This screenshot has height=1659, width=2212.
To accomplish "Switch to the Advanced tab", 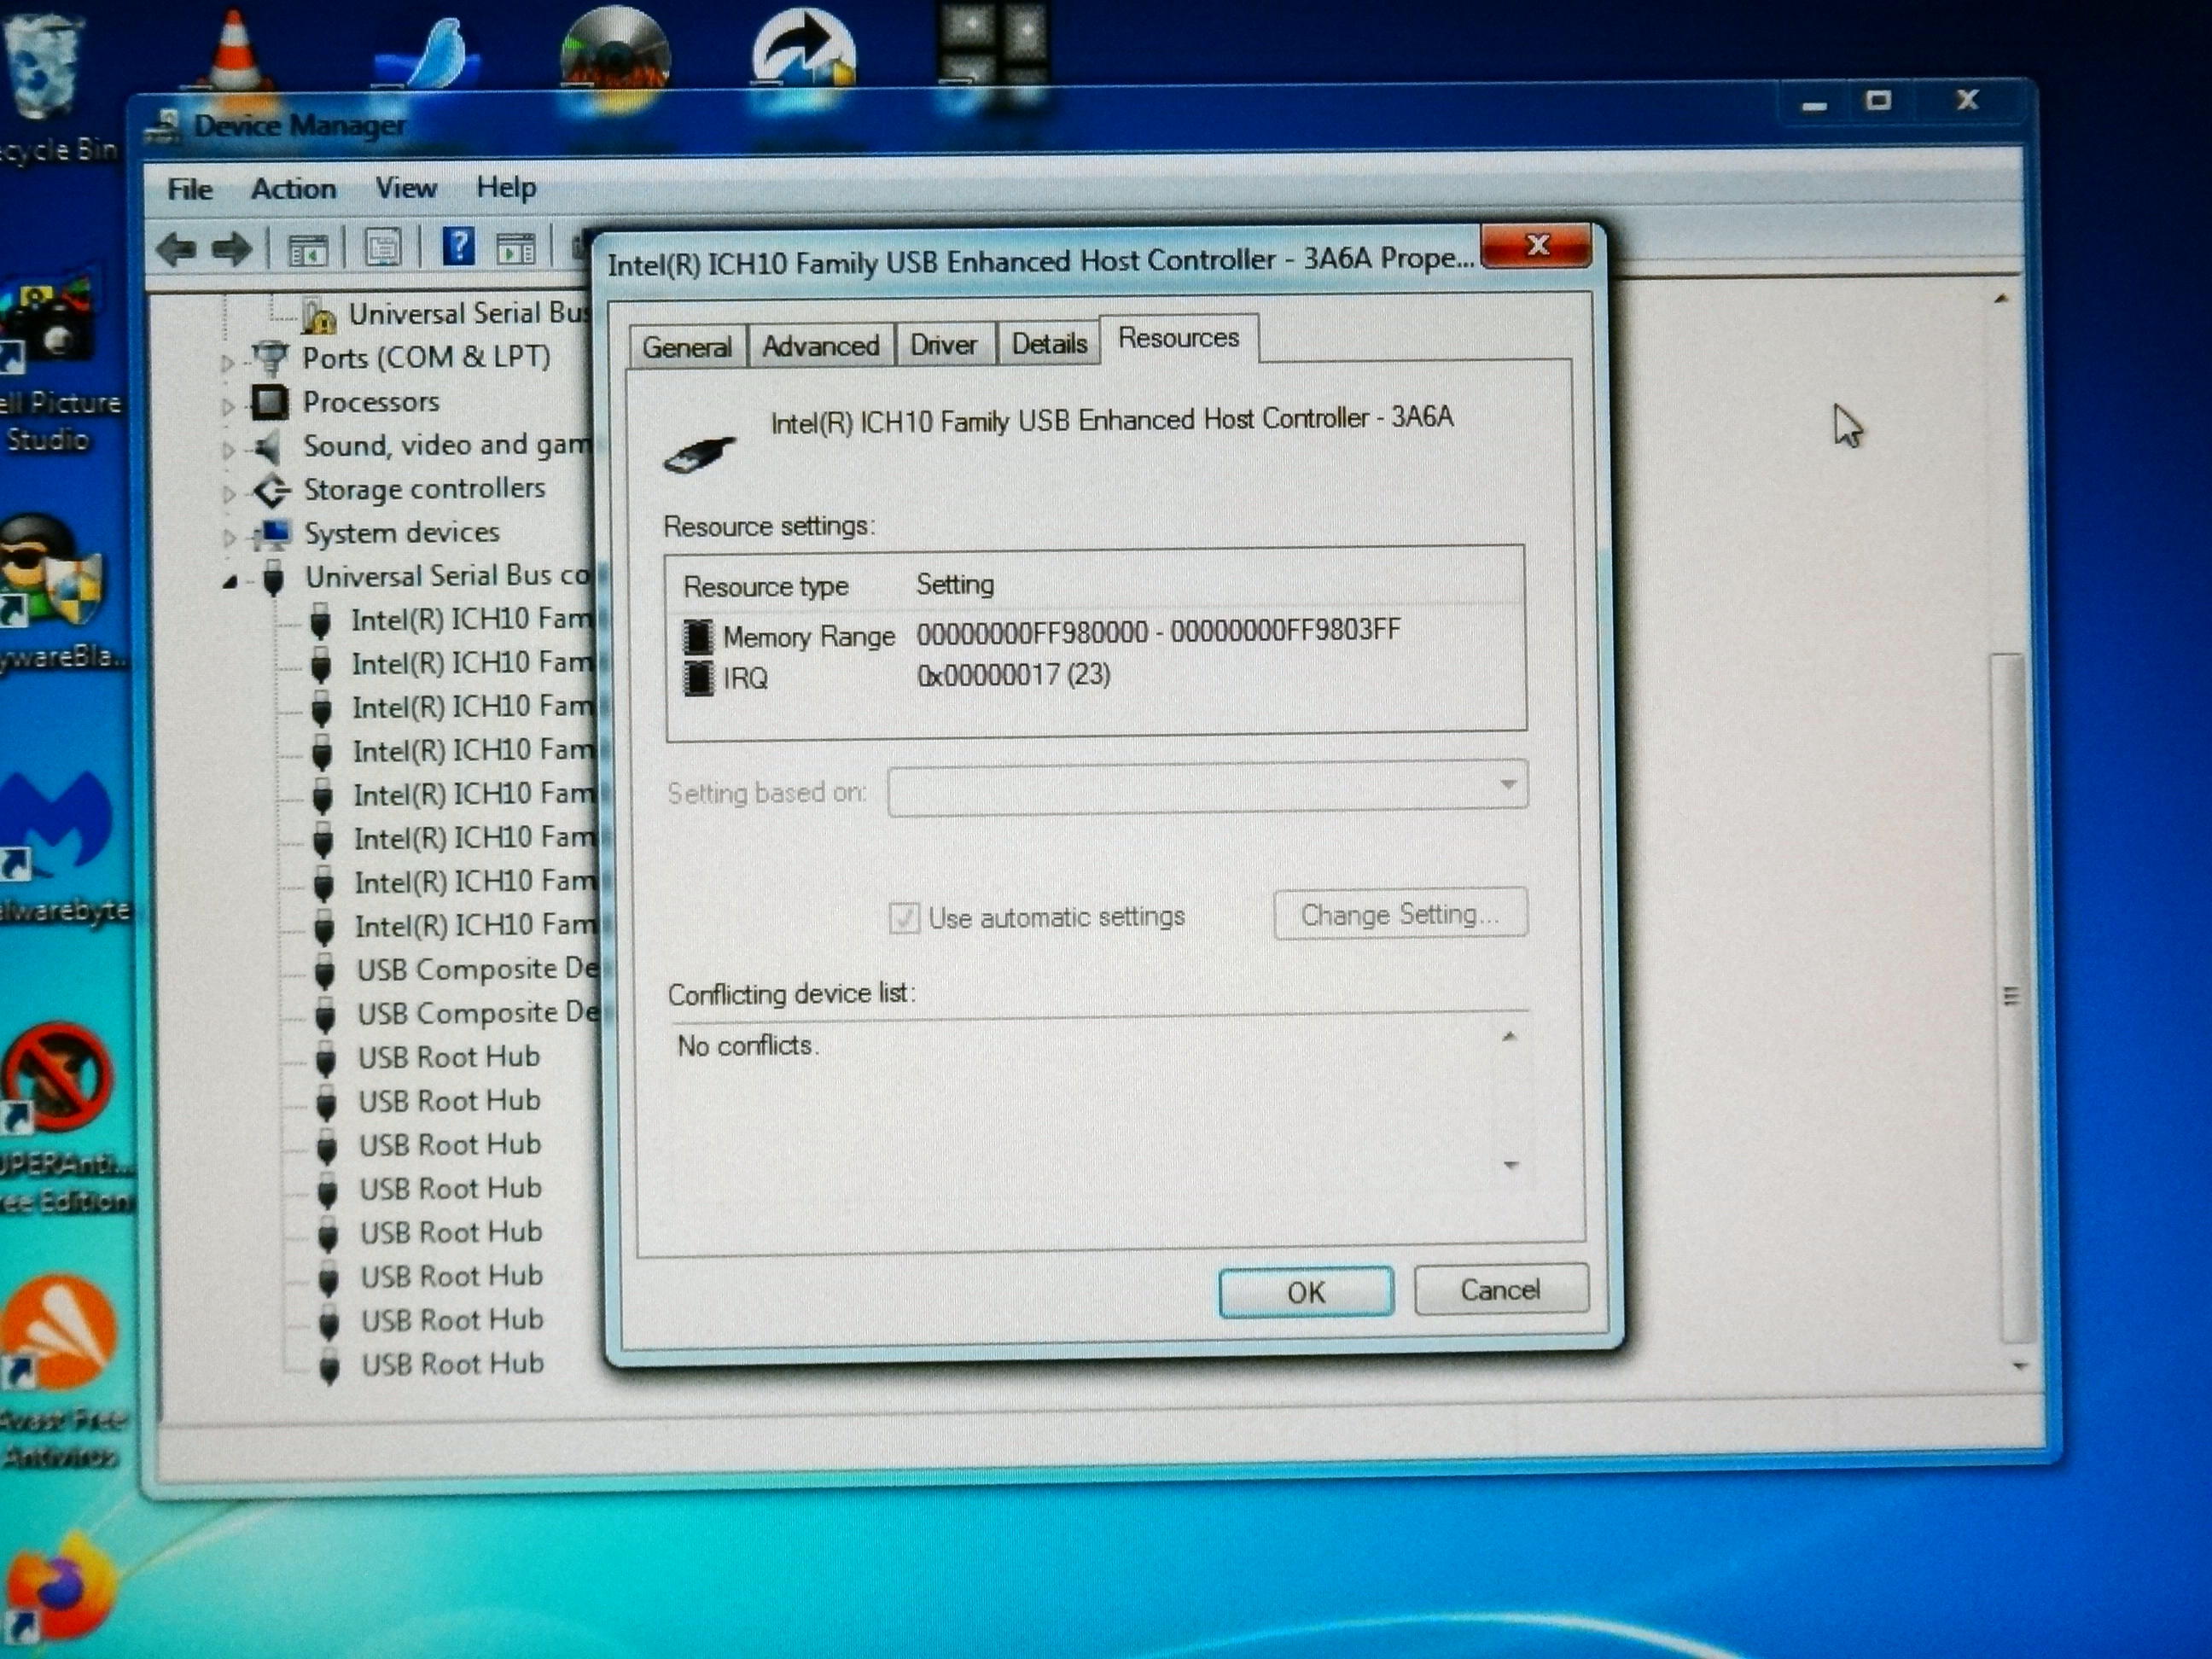I will coord(821,346).
